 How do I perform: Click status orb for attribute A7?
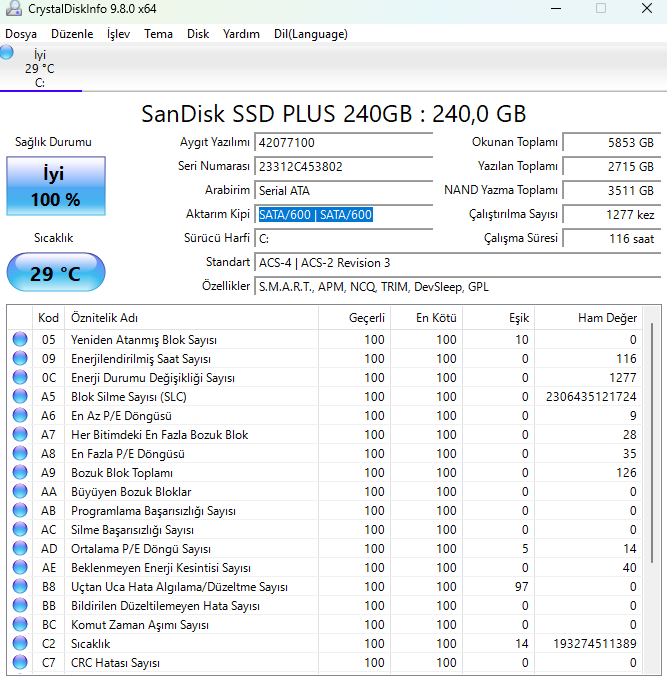coord(20,434)
